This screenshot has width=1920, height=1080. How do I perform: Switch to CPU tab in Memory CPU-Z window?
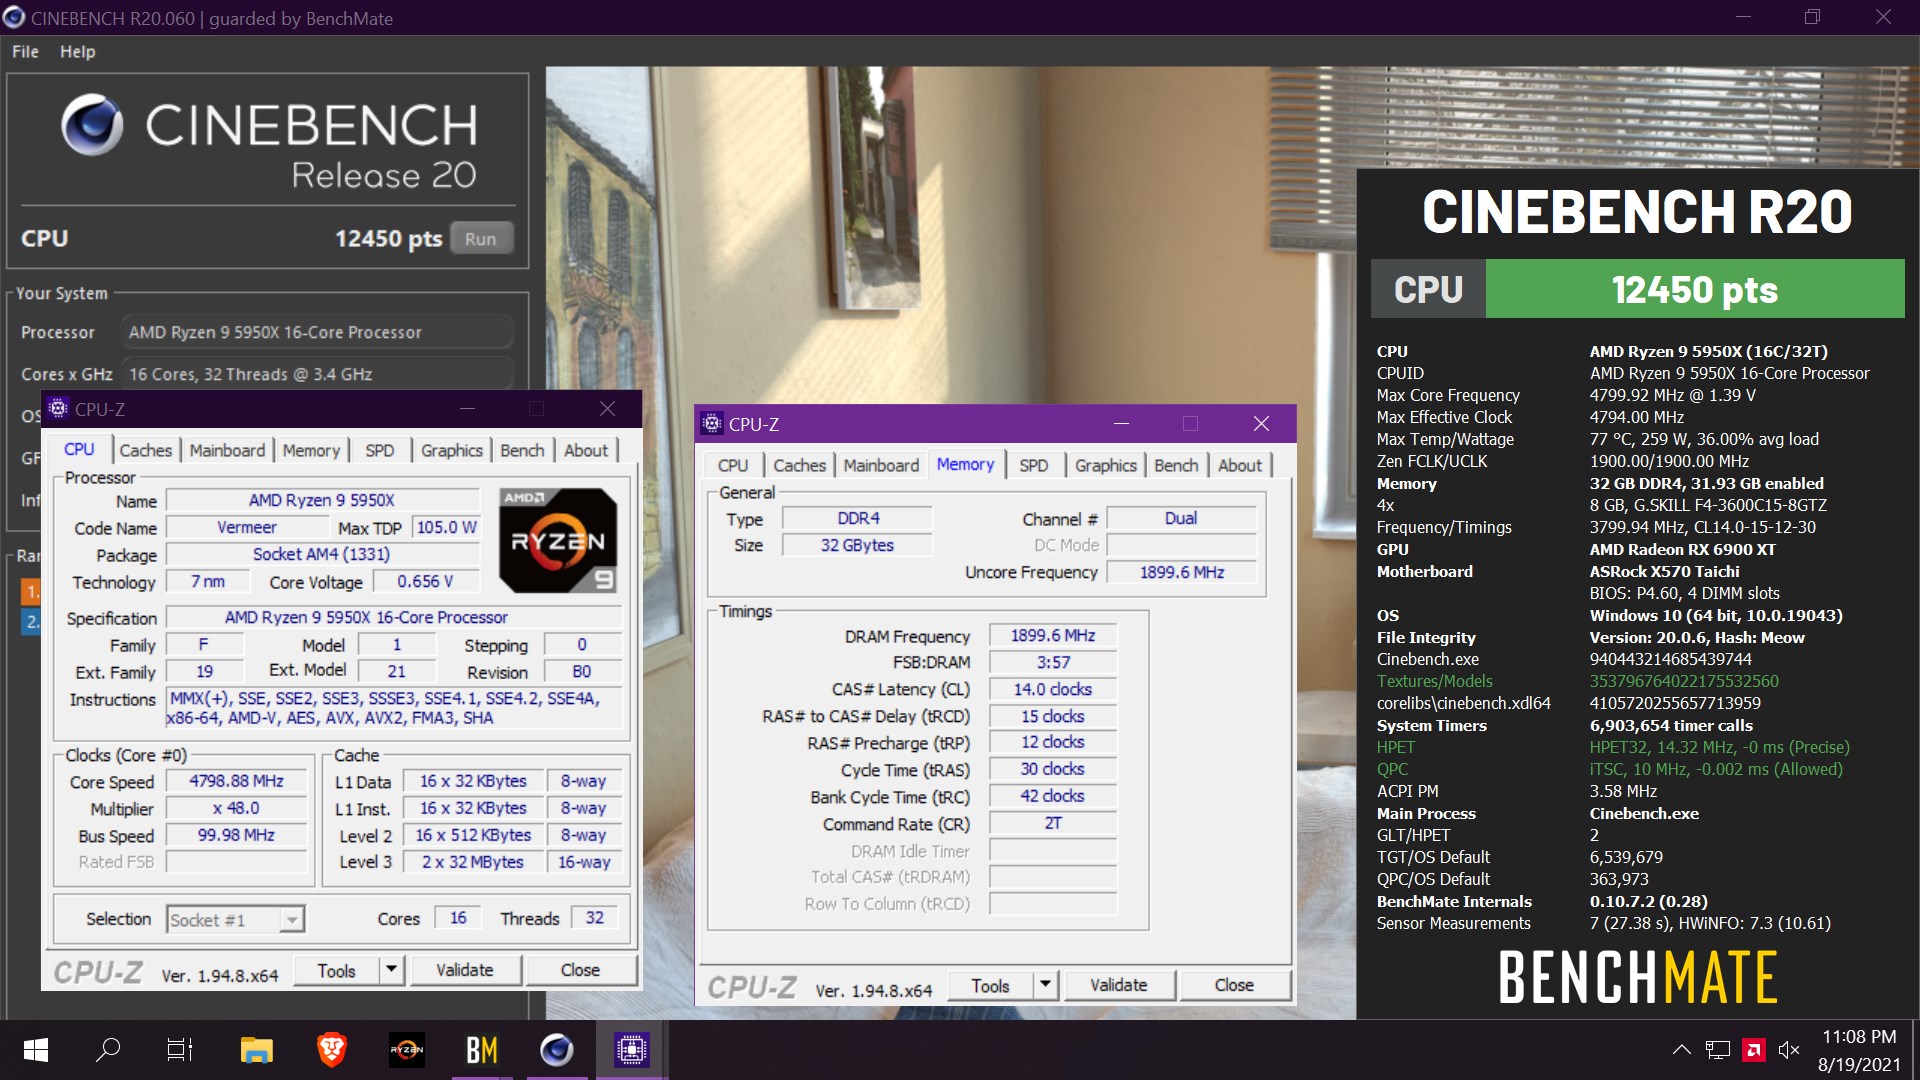tap(733, 465)
